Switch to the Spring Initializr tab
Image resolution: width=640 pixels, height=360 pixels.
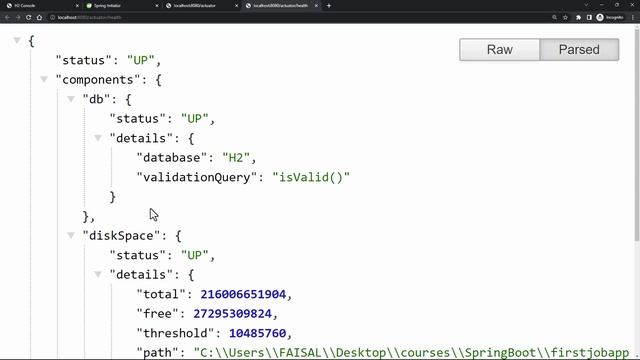(122, 6)
